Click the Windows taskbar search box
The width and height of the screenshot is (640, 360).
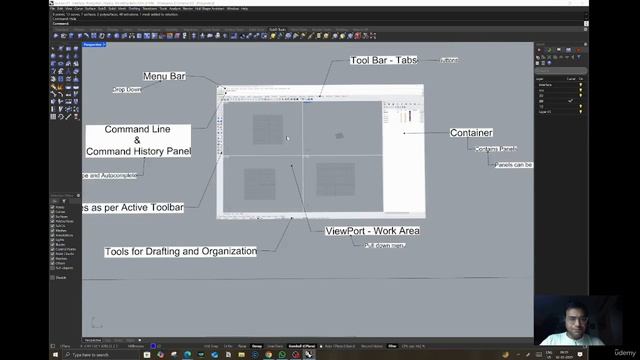(102, 355)
